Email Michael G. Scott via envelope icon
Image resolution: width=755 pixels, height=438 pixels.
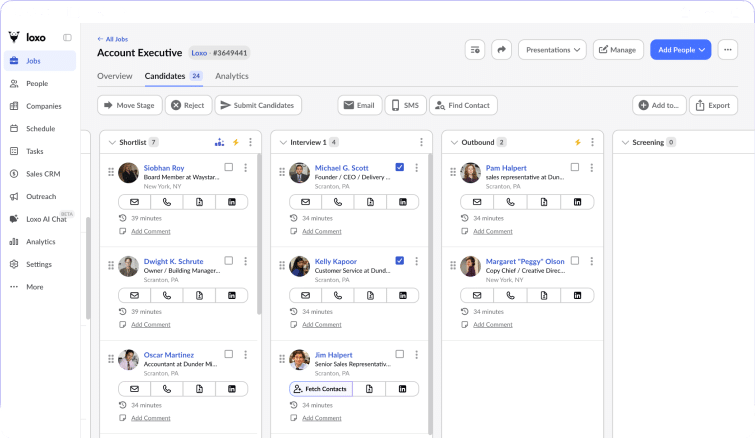point(305,202)
